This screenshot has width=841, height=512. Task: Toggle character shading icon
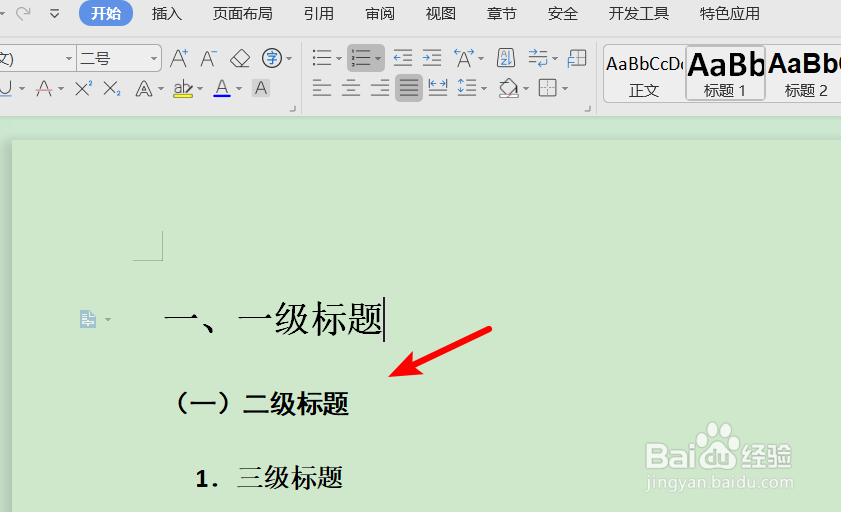261,88
